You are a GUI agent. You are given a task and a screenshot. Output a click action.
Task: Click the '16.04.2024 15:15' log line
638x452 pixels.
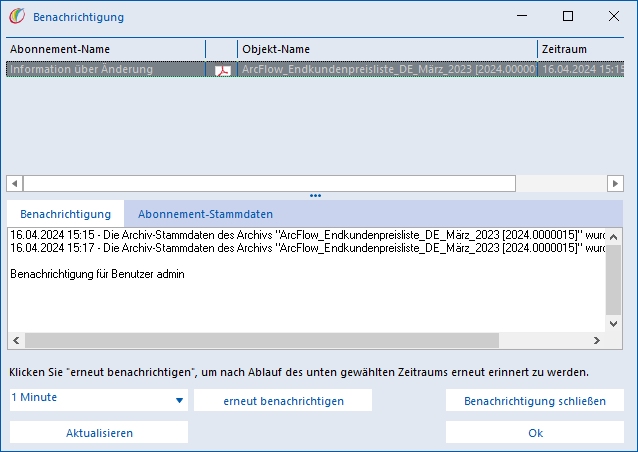[308, 235]
